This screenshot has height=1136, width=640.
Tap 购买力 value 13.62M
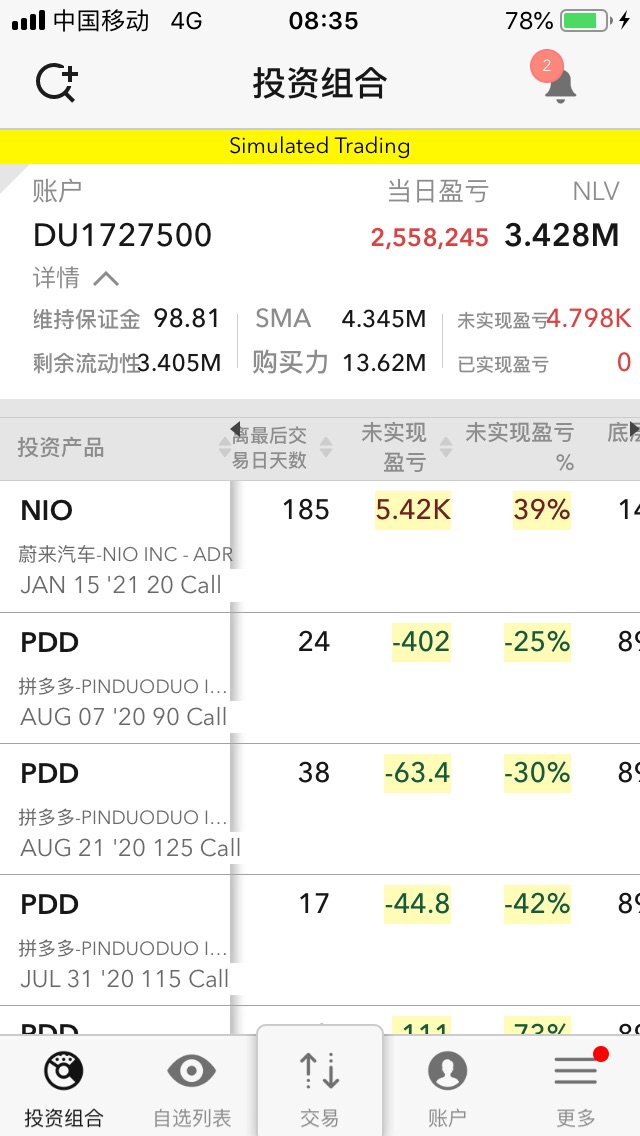(x=384, y=362)
